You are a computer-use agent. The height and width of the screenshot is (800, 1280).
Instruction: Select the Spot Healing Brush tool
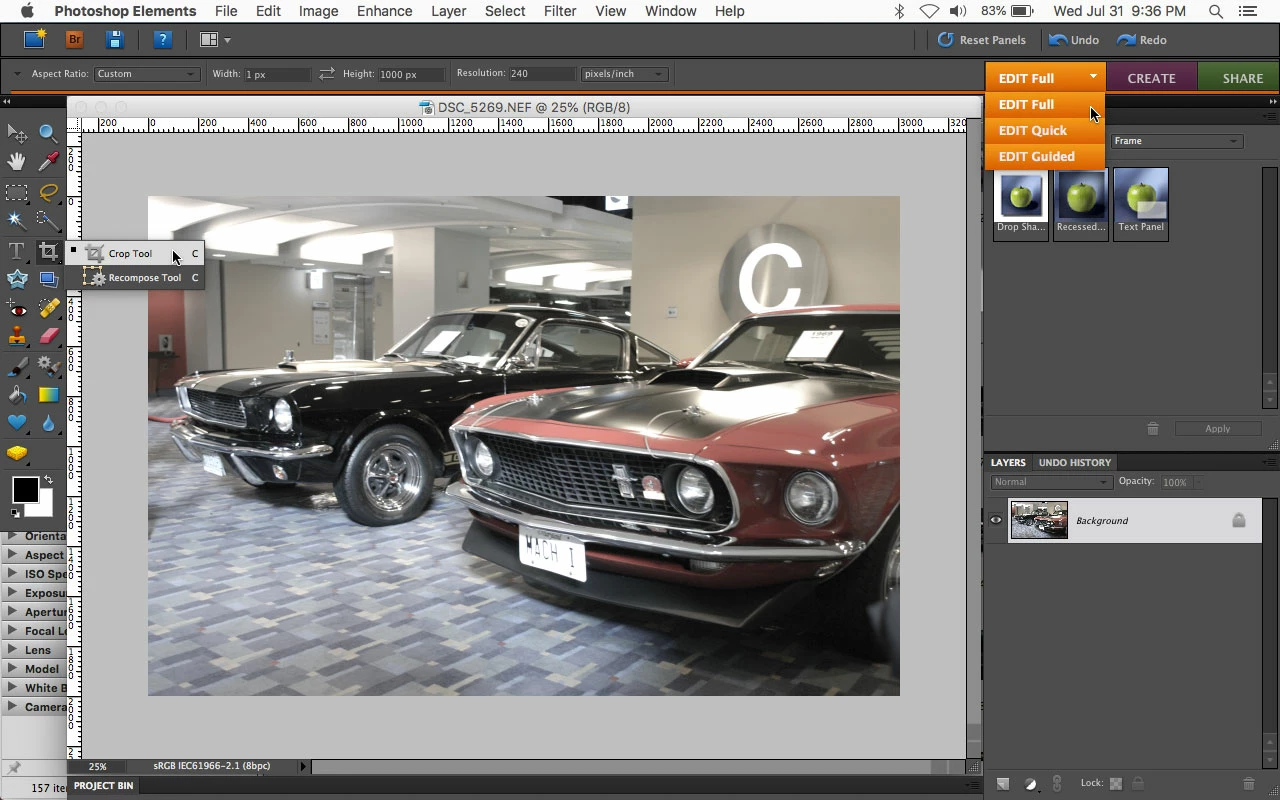(x=48, y=308)
